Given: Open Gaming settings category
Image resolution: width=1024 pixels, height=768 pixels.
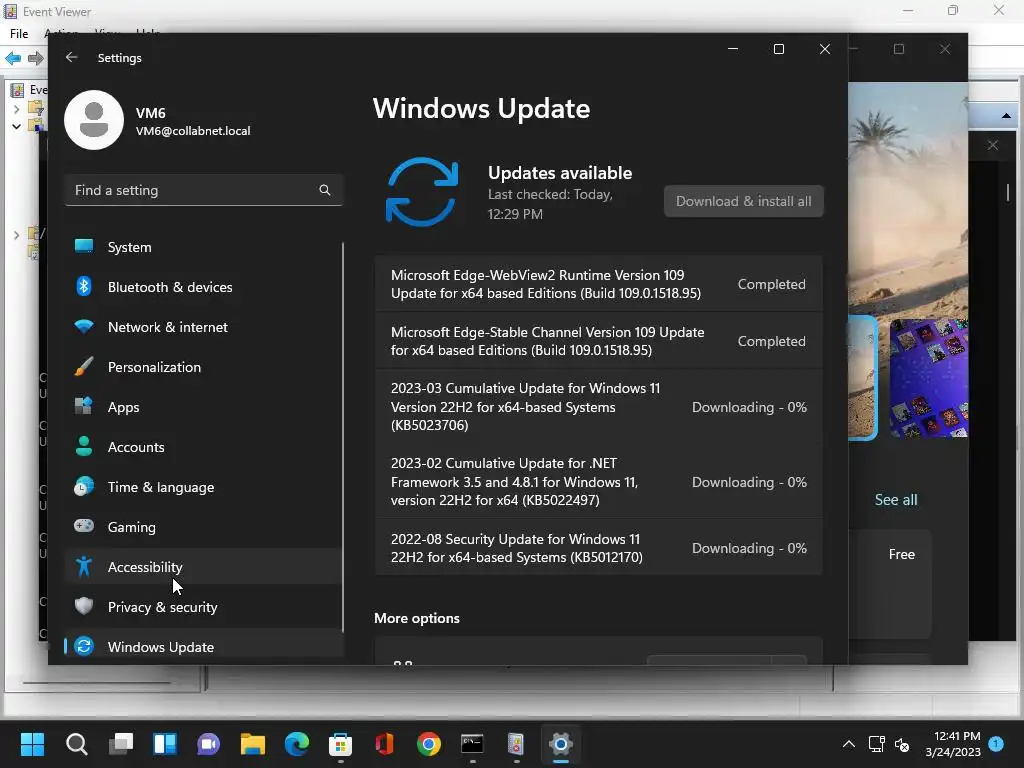Looking at the screenshot, I should pos(203,526).
